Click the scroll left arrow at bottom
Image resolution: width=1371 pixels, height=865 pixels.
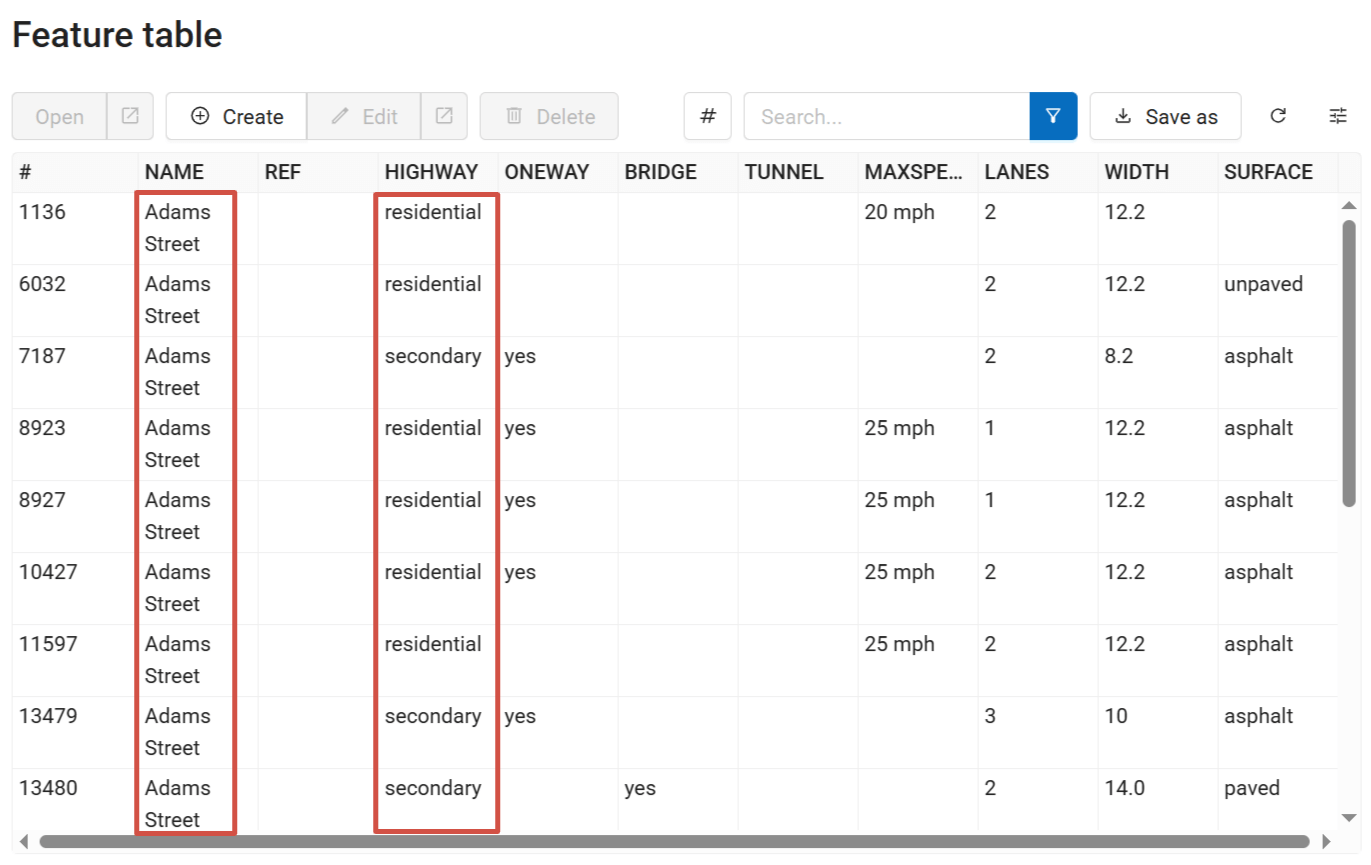(x=24, y=842)
